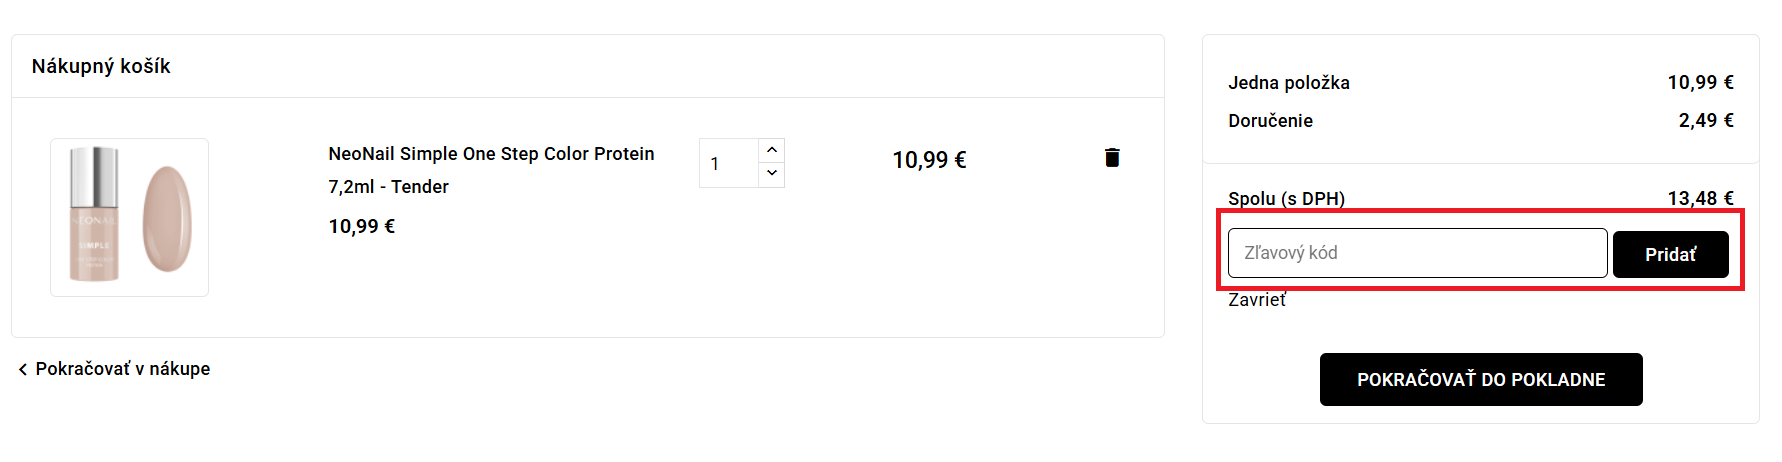Click the 'Jedna položka' summary label

pyautogui.click(x=1289, y=83)
